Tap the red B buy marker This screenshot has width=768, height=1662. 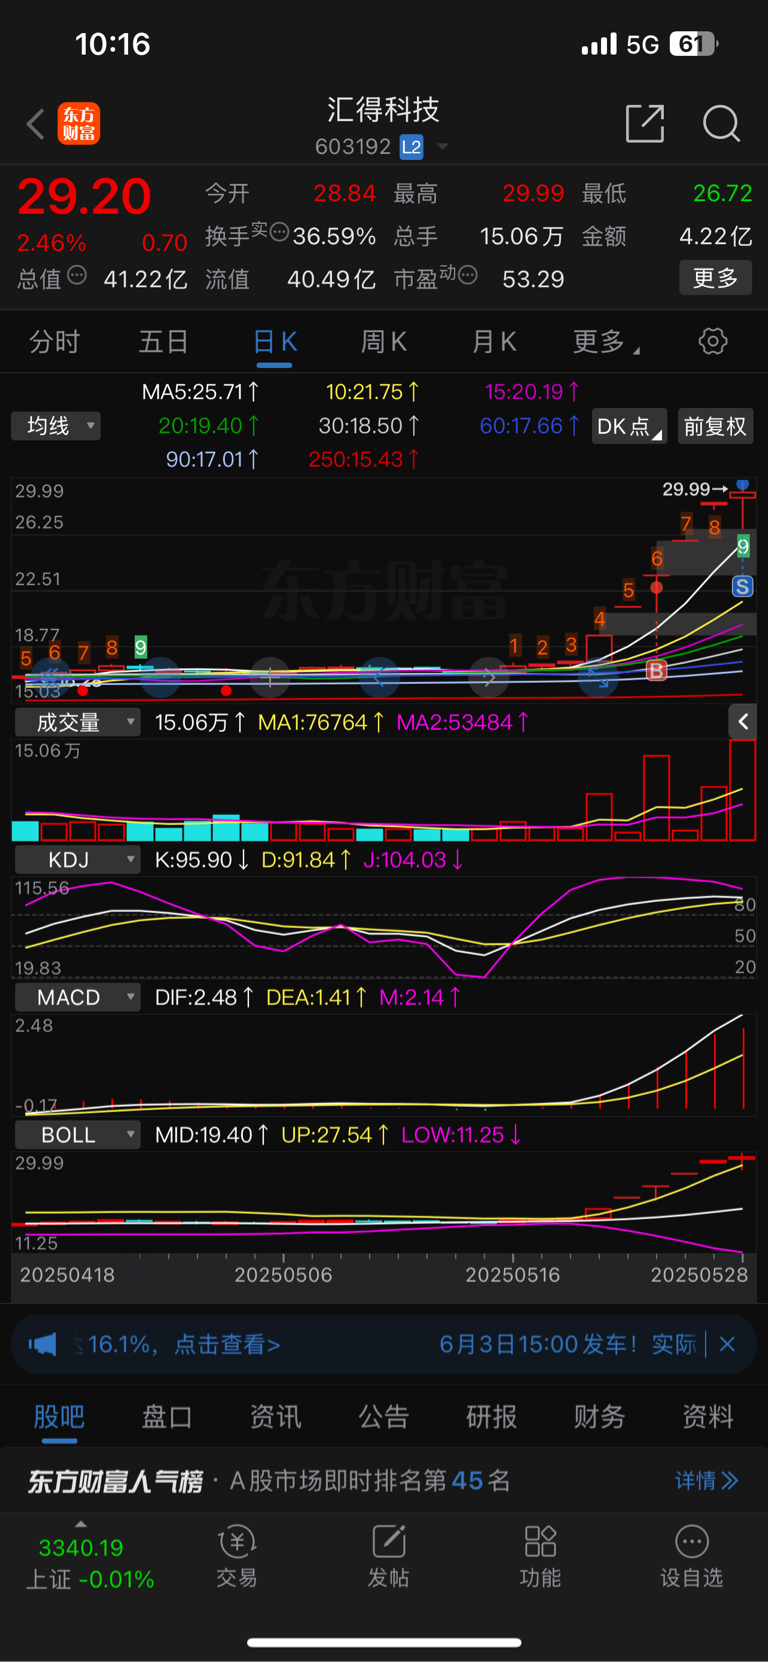657,671
